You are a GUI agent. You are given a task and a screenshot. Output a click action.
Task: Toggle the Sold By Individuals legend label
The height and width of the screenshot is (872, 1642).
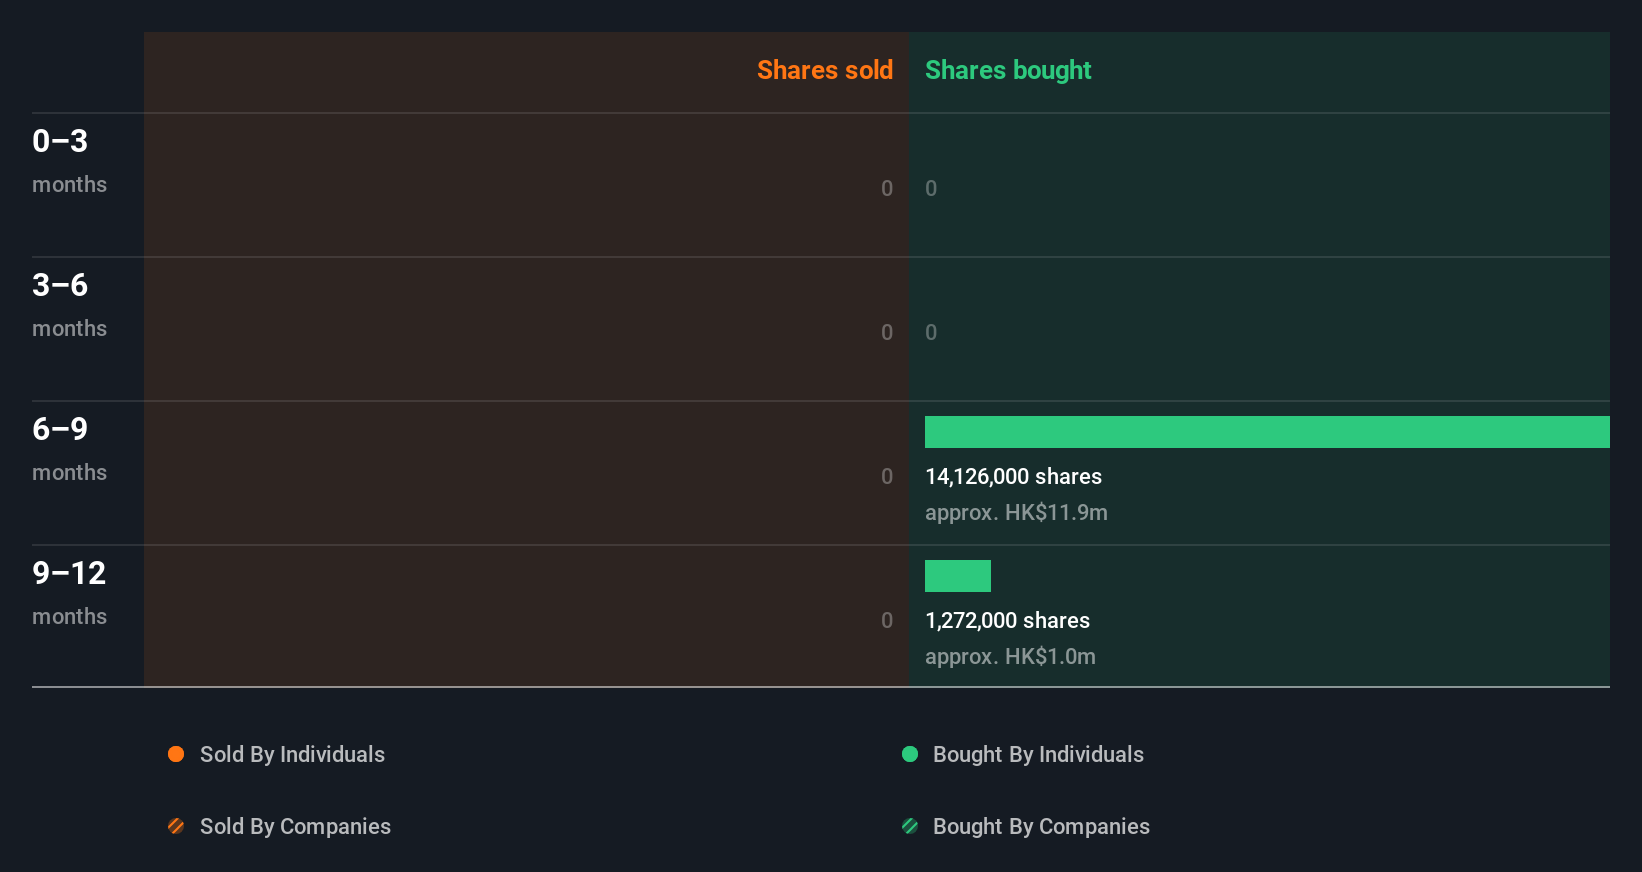tap(292, 754)
